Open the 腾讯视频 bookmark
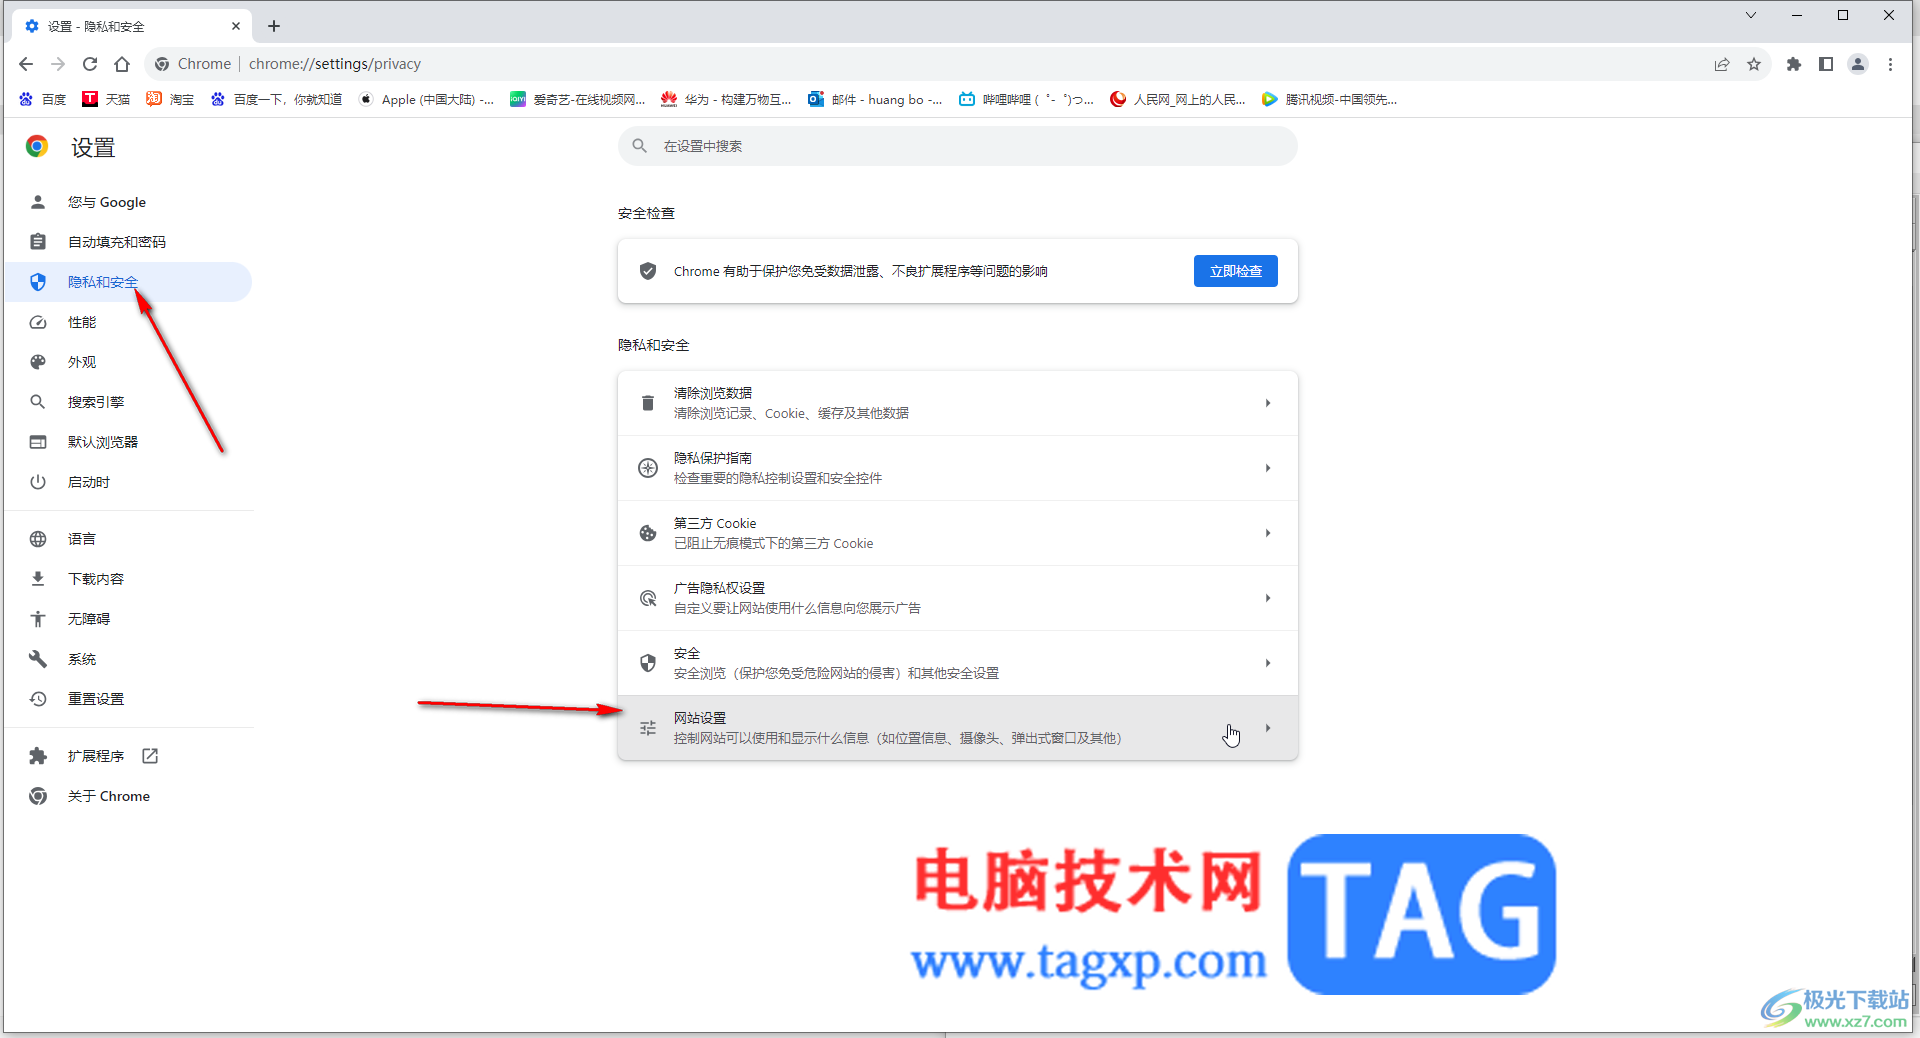 pos(1330,99)
